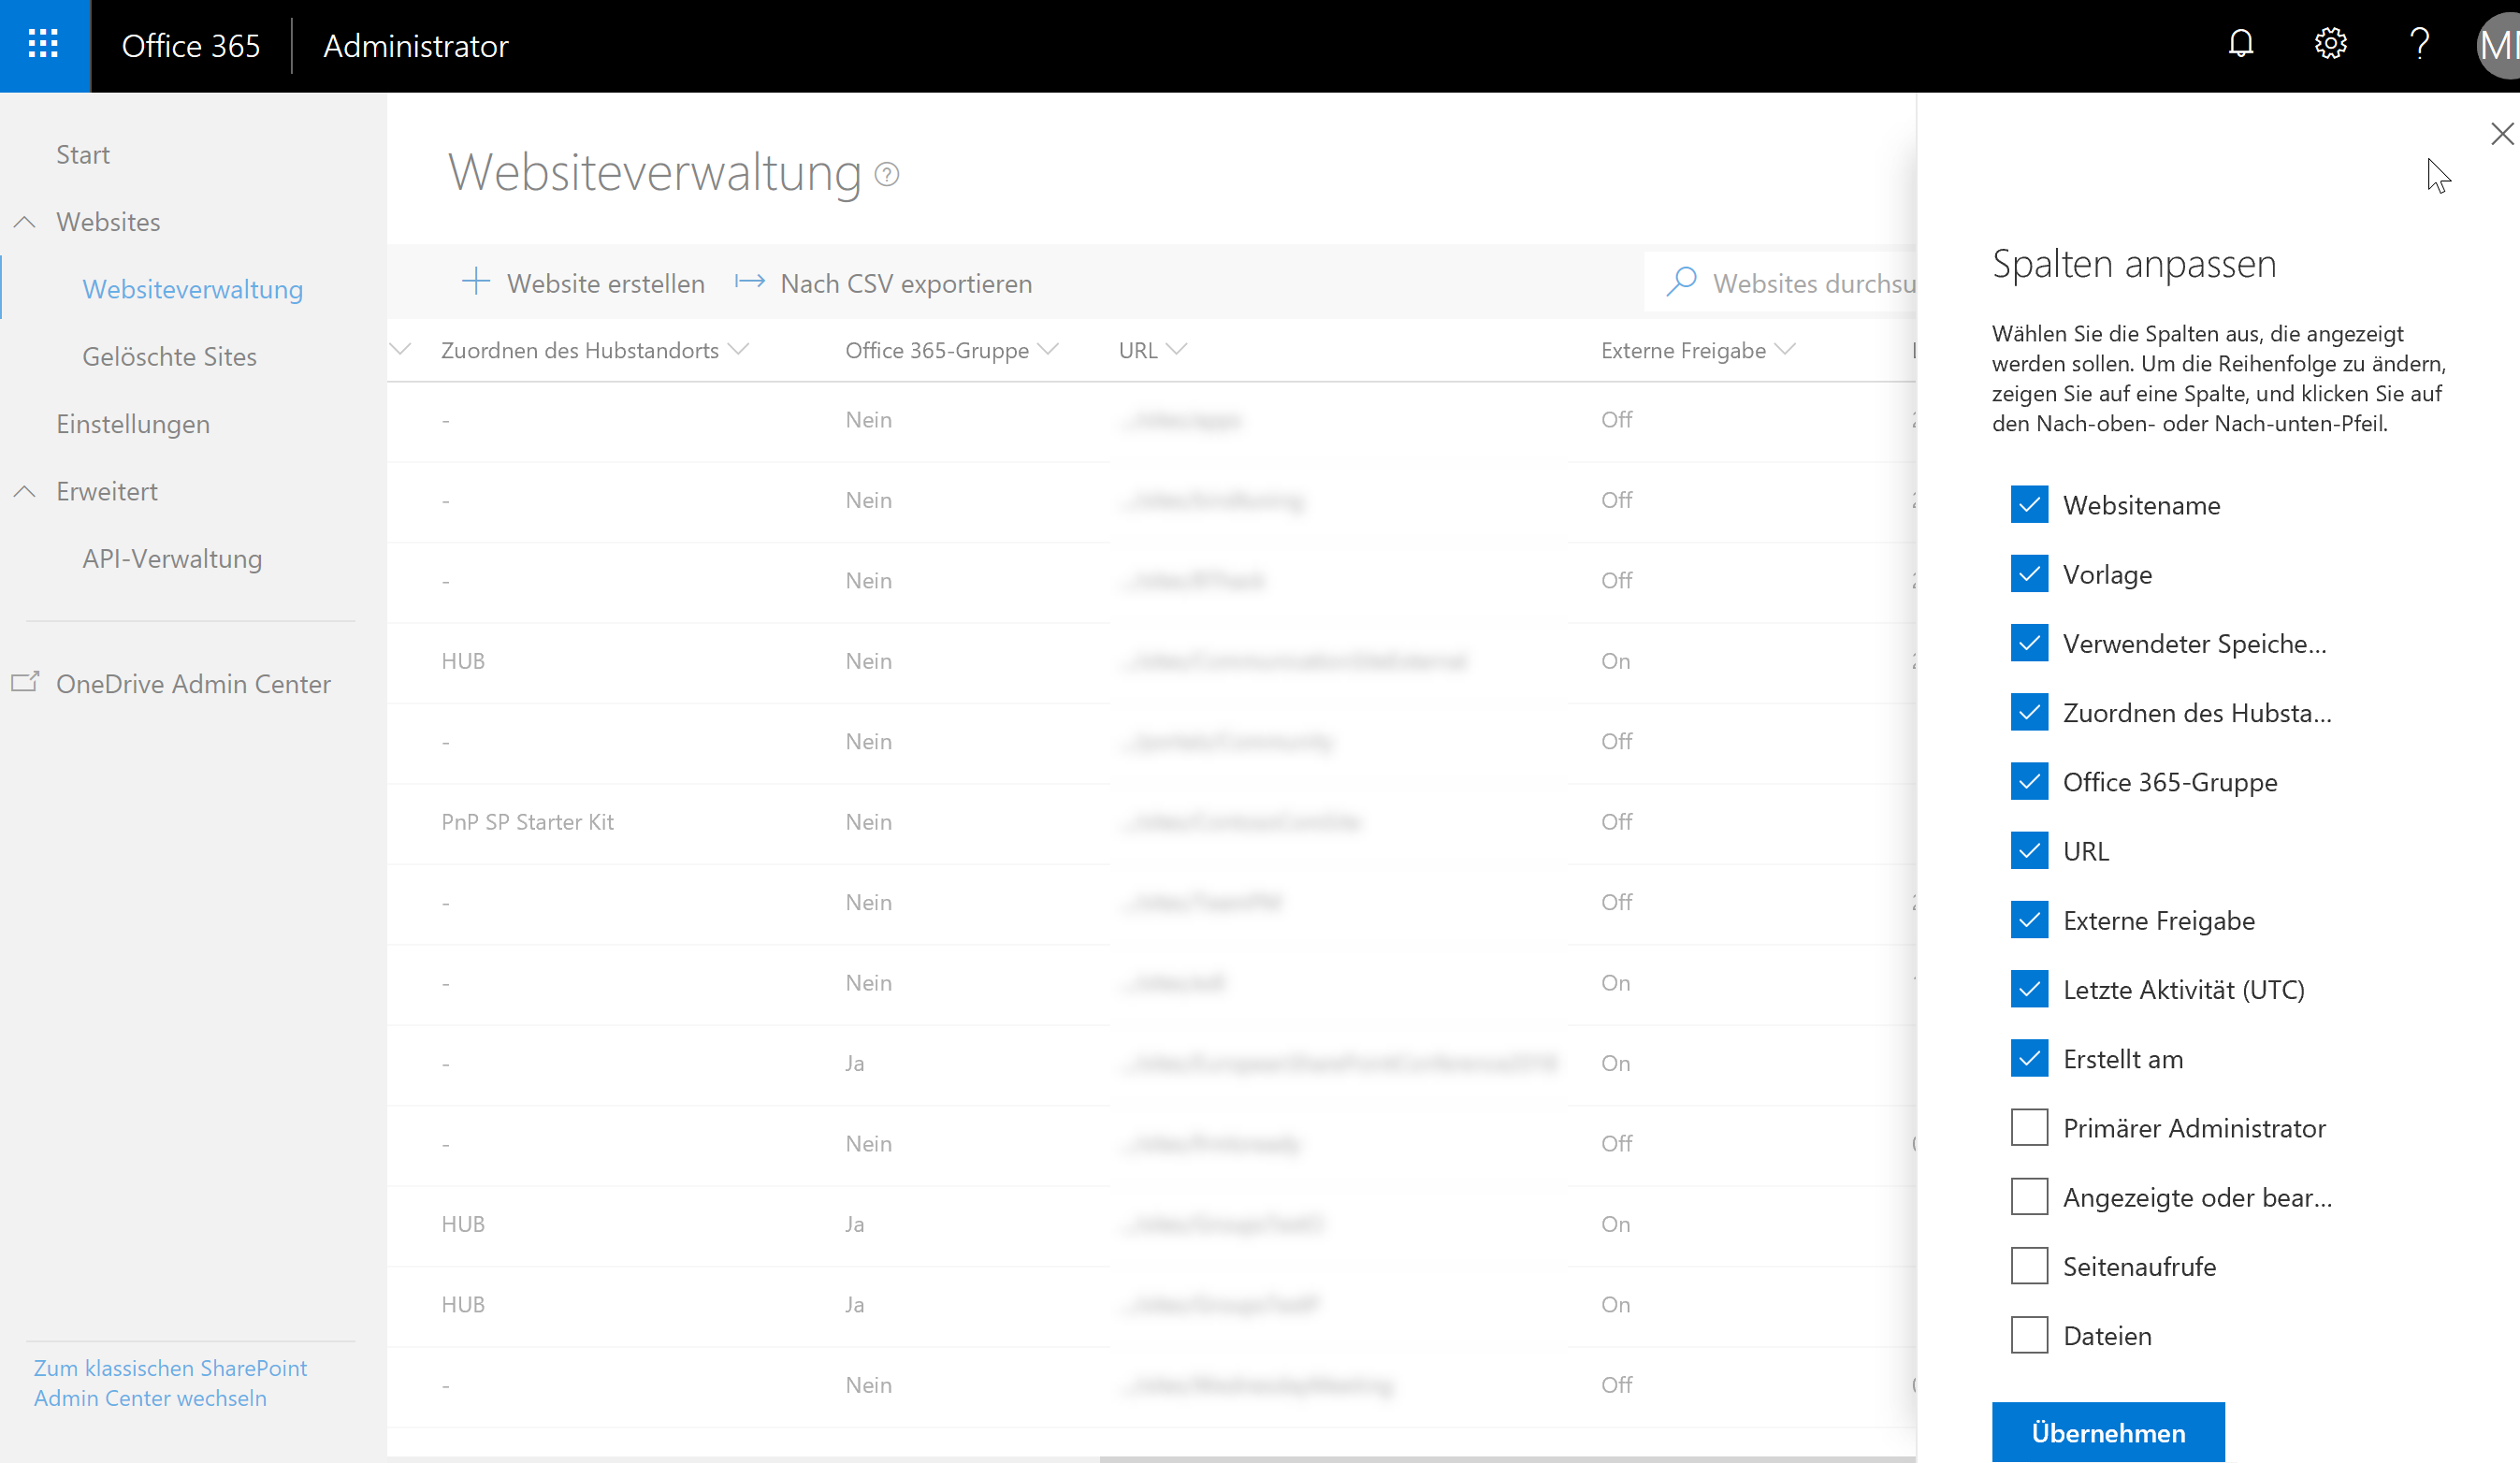Open the Office 365 app launcher waffle
The height and width of the screenshot is (1463, 2520).
point(44,45)
